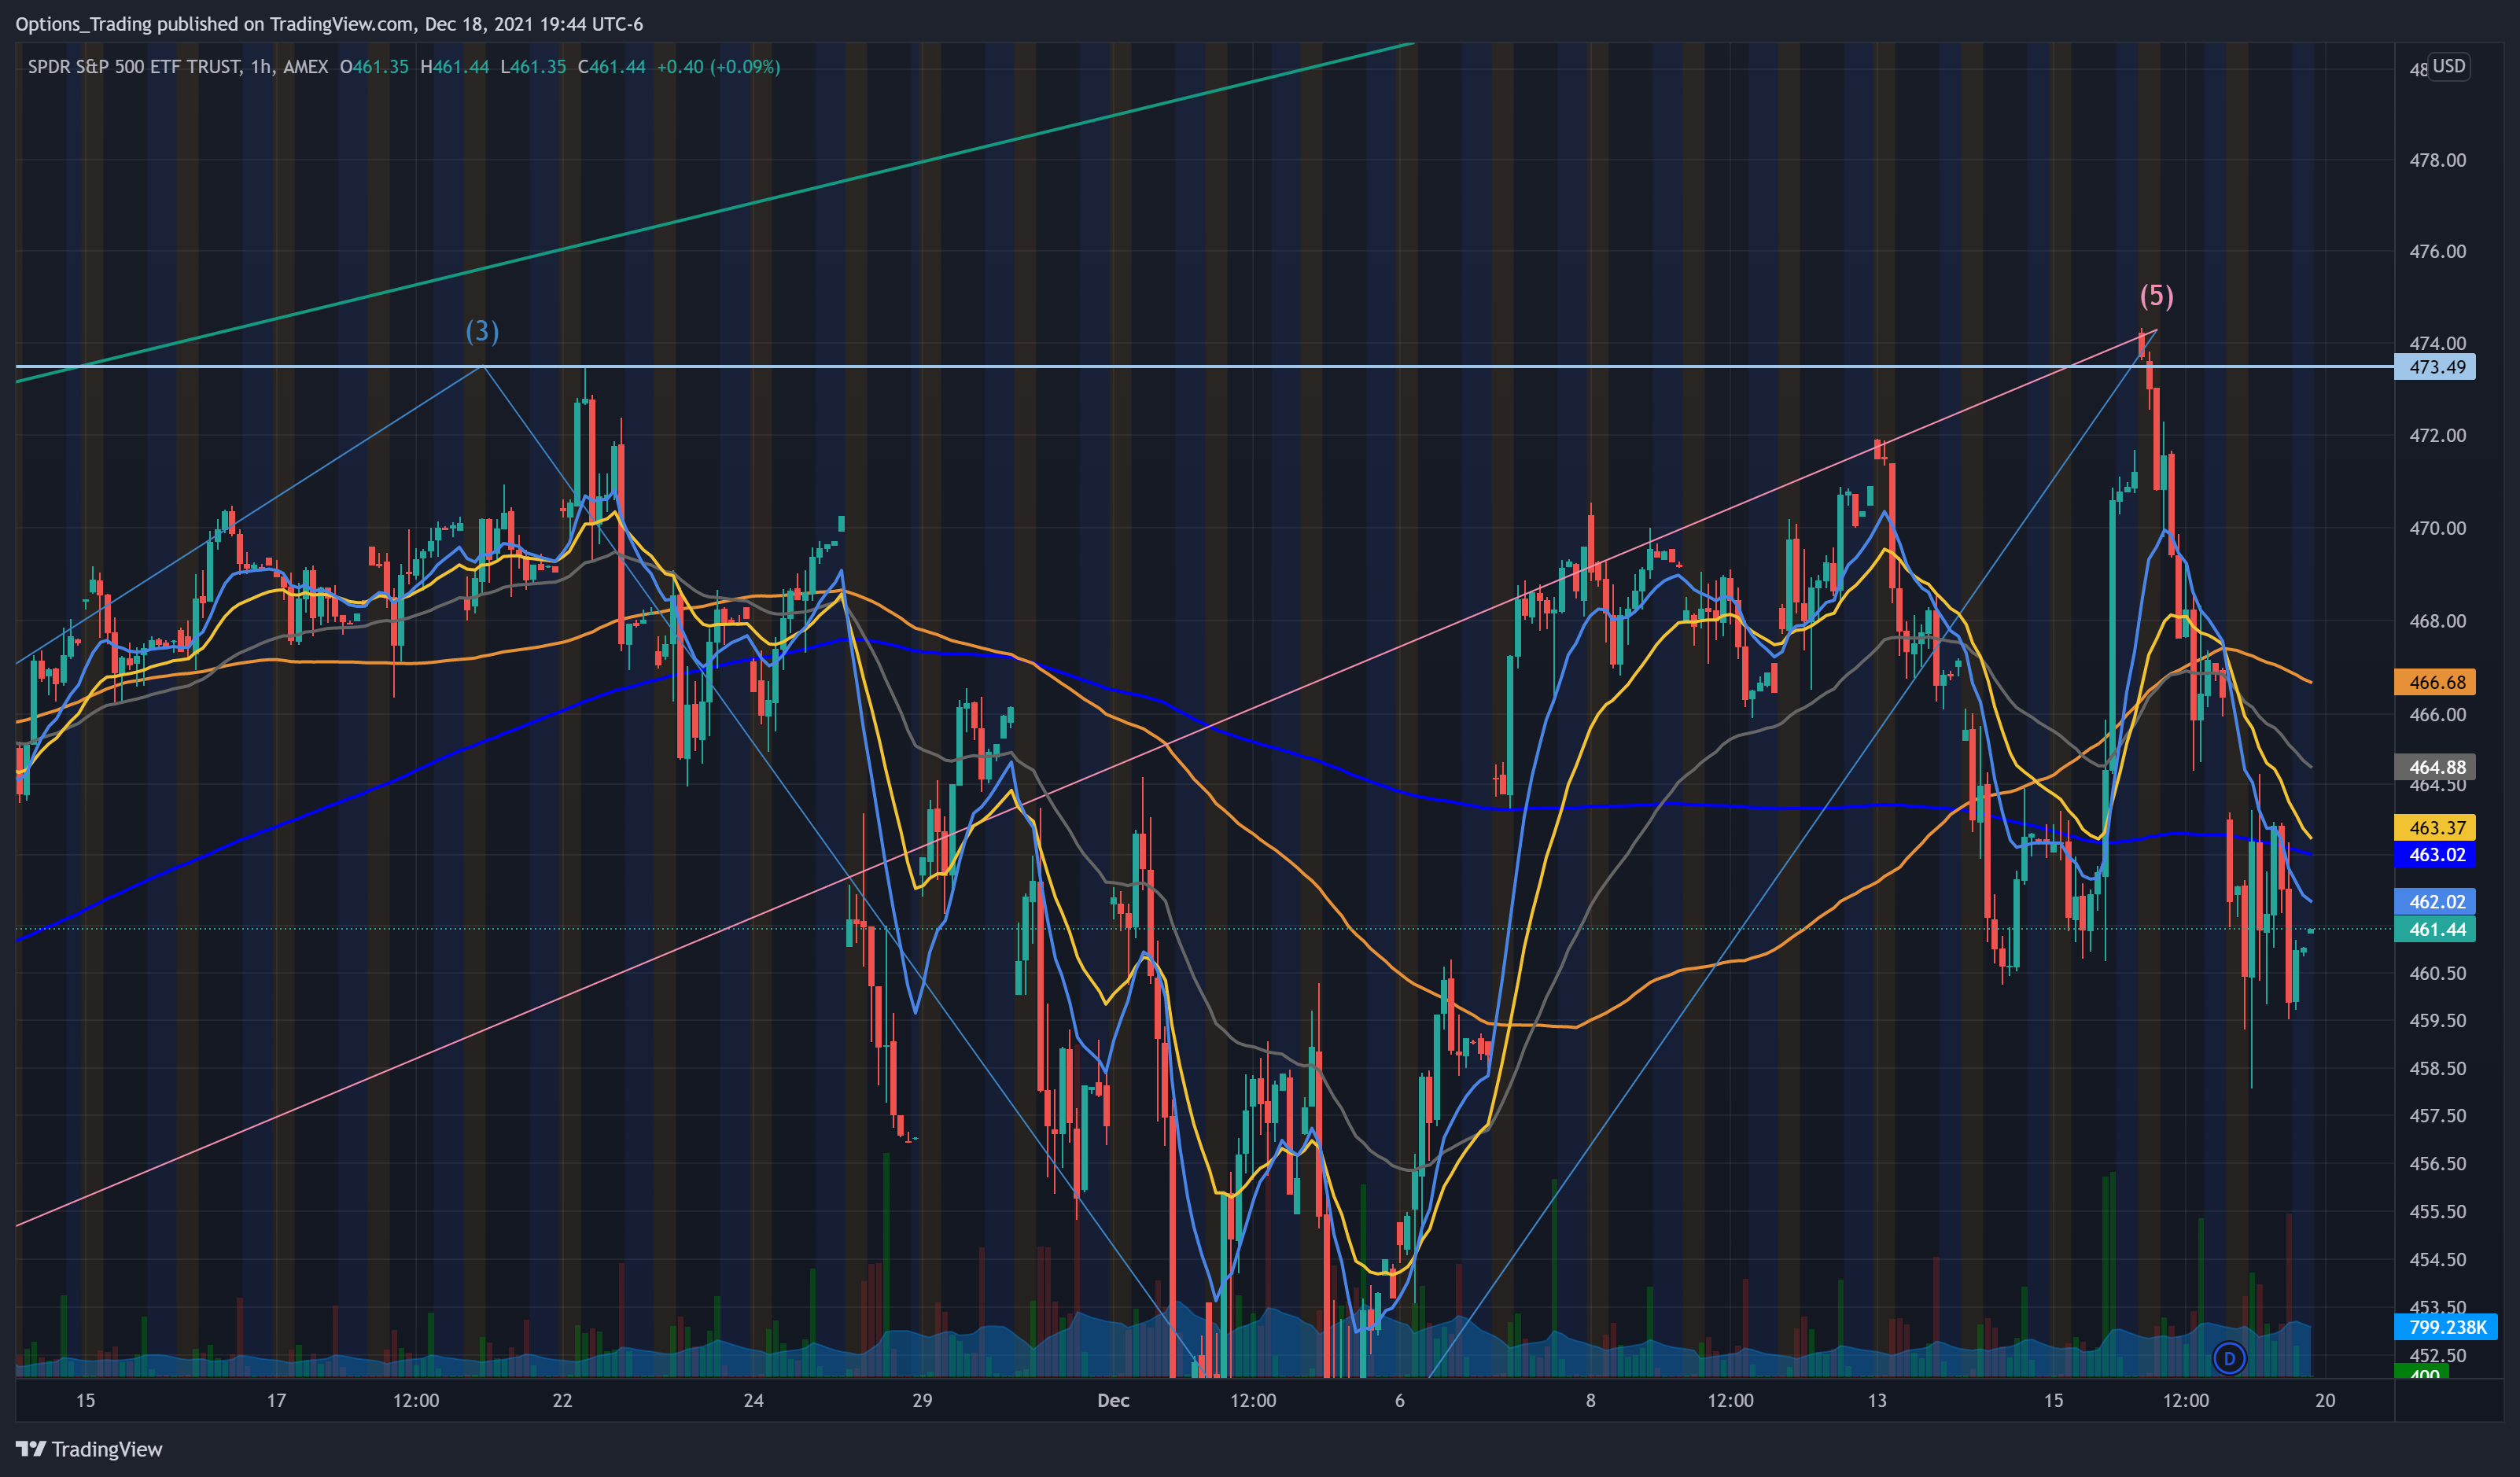This screenshot has height=1477, width=2520.
Task: Click the dividend 'D' marker icon
Action: pos(2229,1358)
